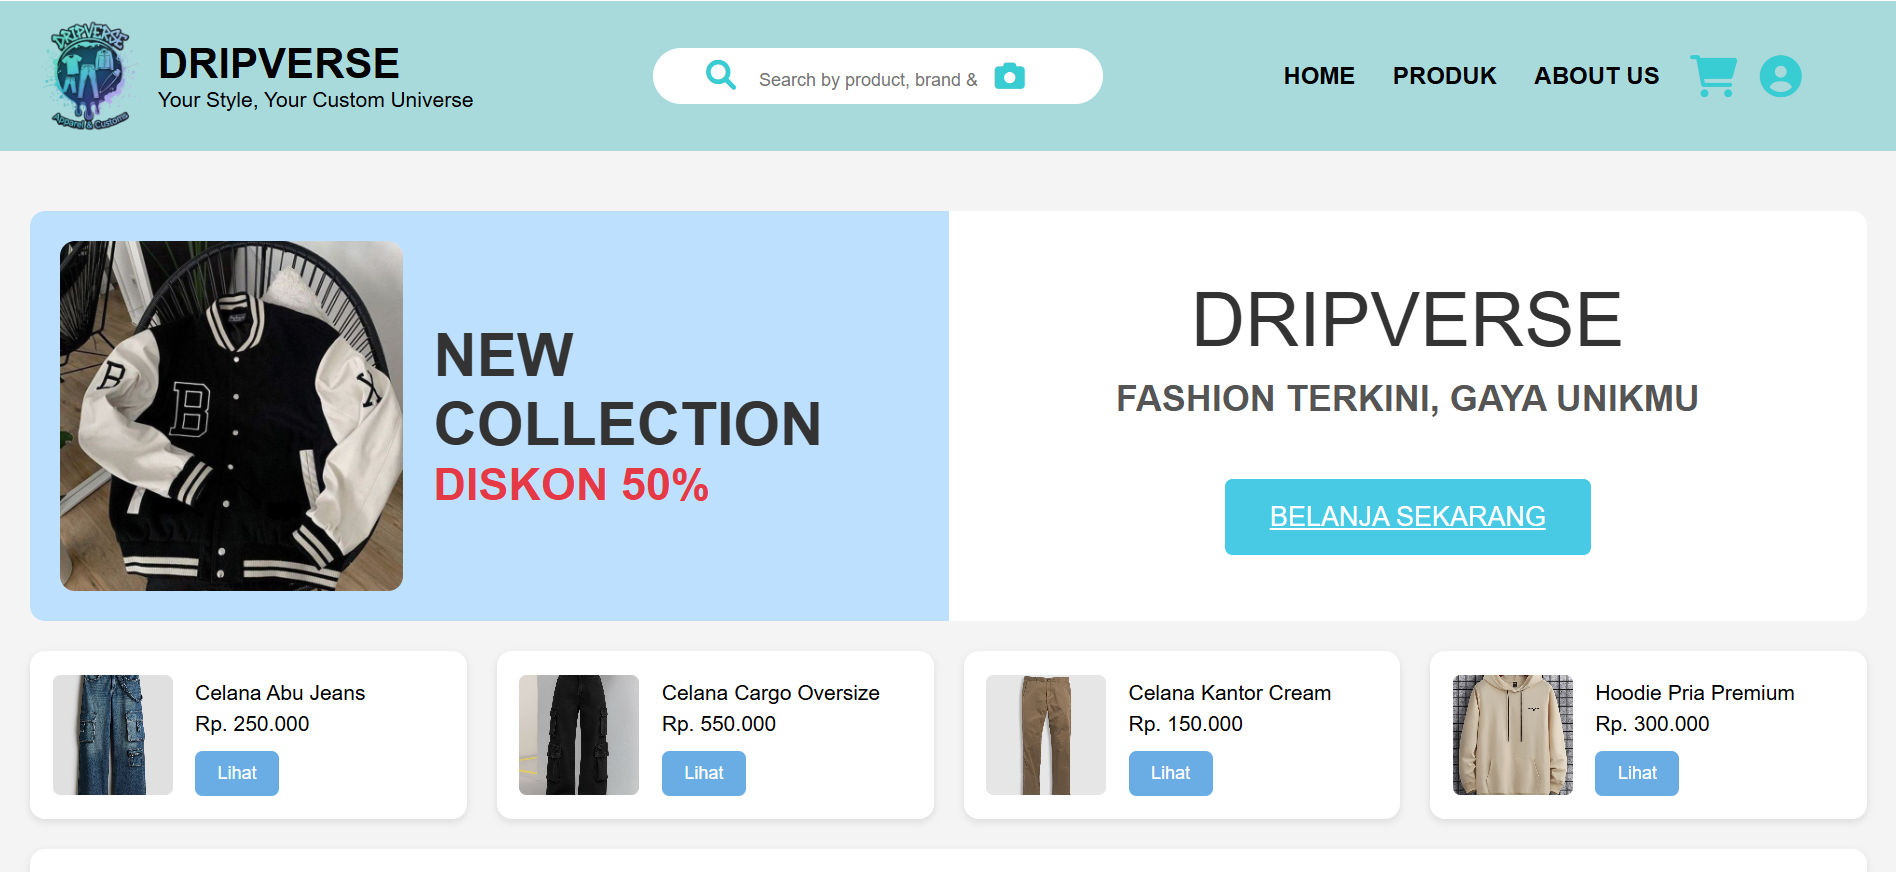
Task: View the Hoodie Pria Premium product
Action: coord(1637,773)
